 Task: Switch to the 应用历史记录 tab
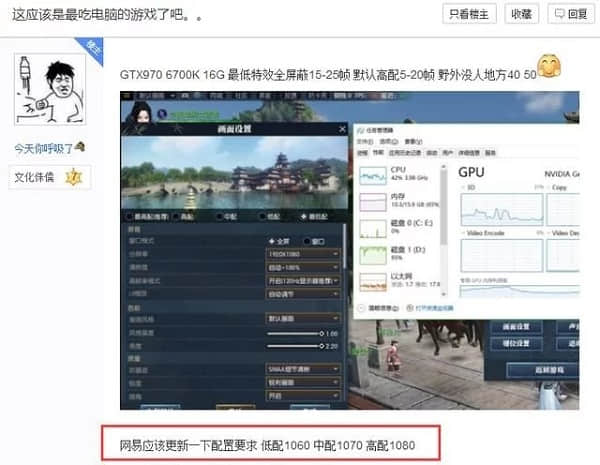click(405, 153)
